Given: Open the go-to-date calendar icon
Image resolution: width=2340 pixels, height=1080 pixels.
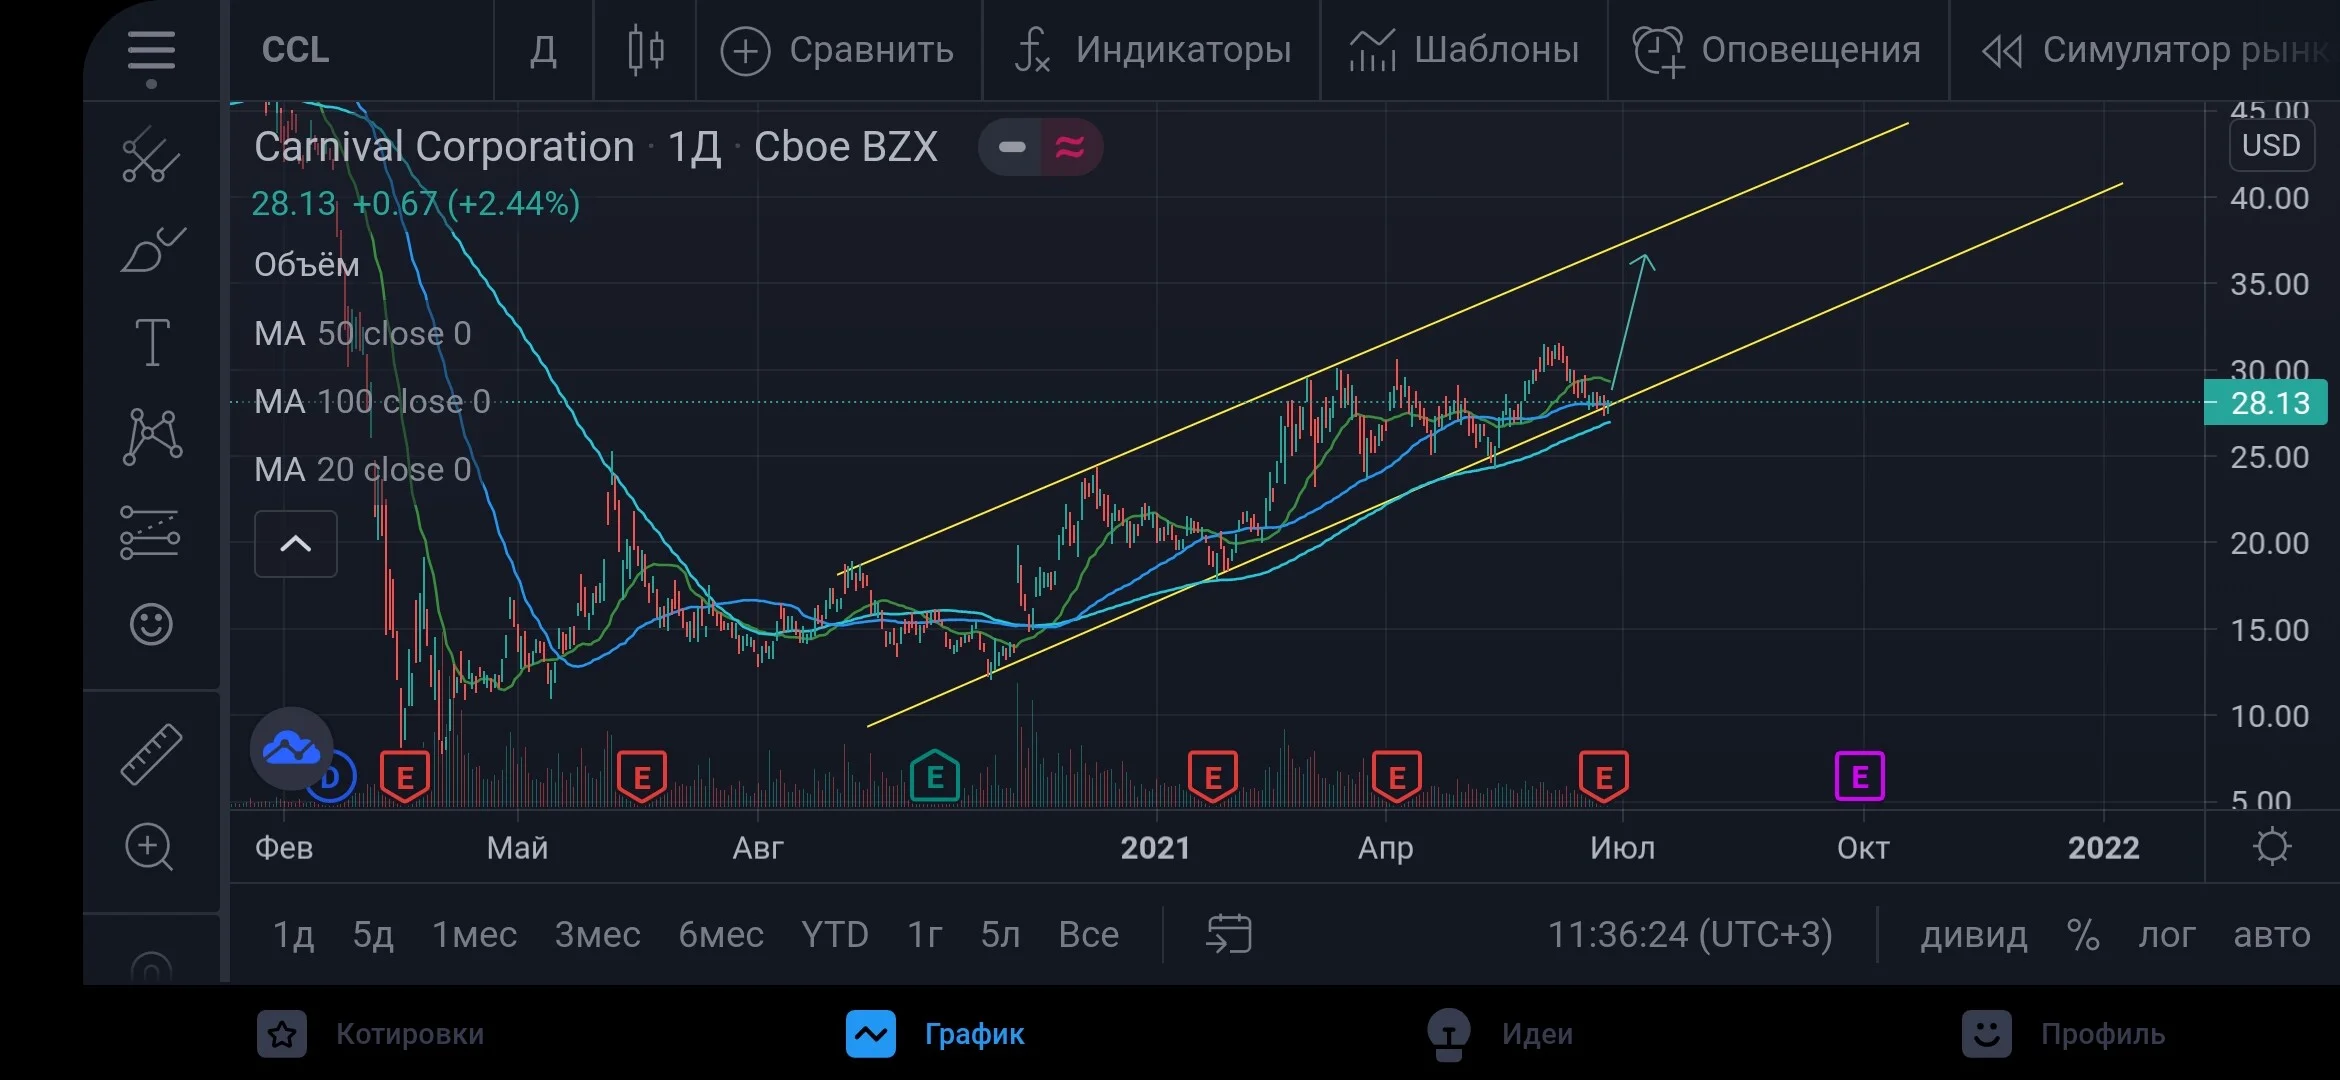Looking at the screenshot, I should (x=1229, y=934).
